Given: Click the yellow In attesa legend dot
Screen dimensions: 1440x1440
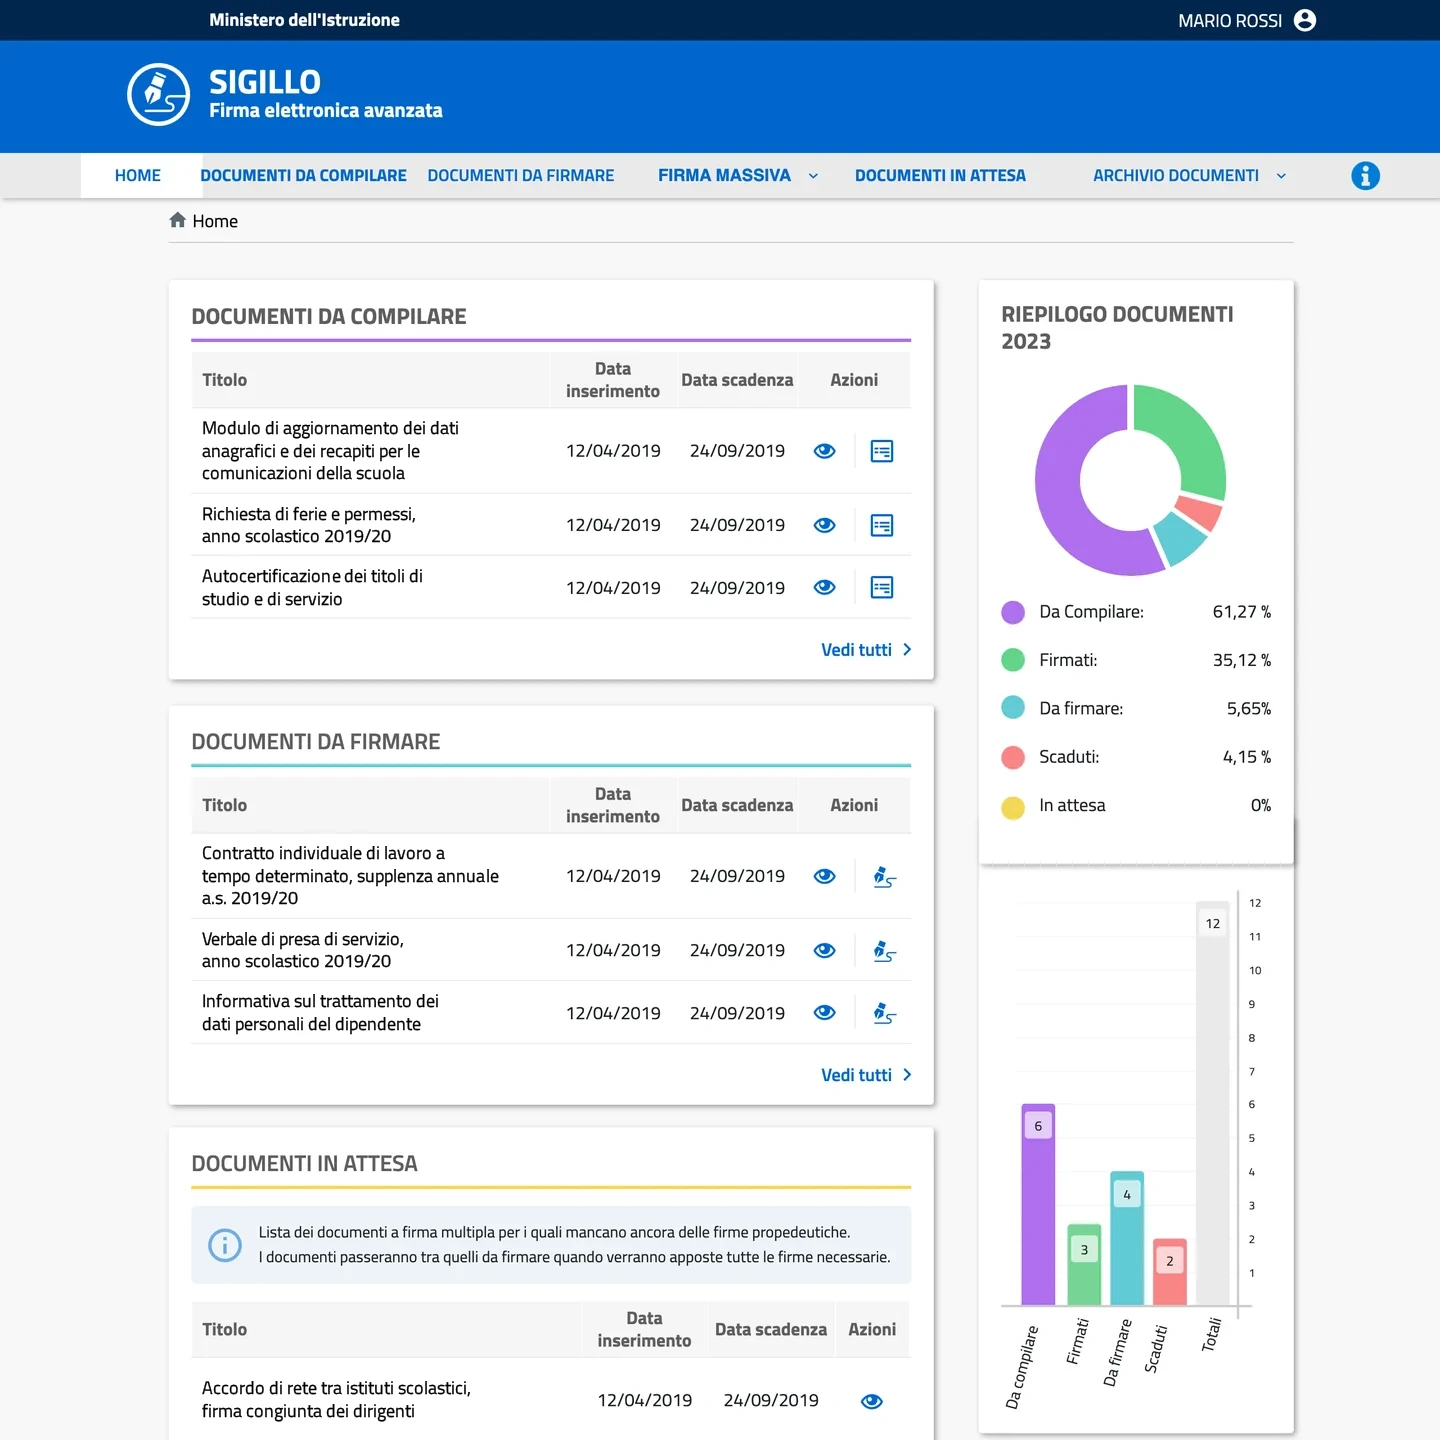Looking at the screenshot, I should click(1013, 806).
